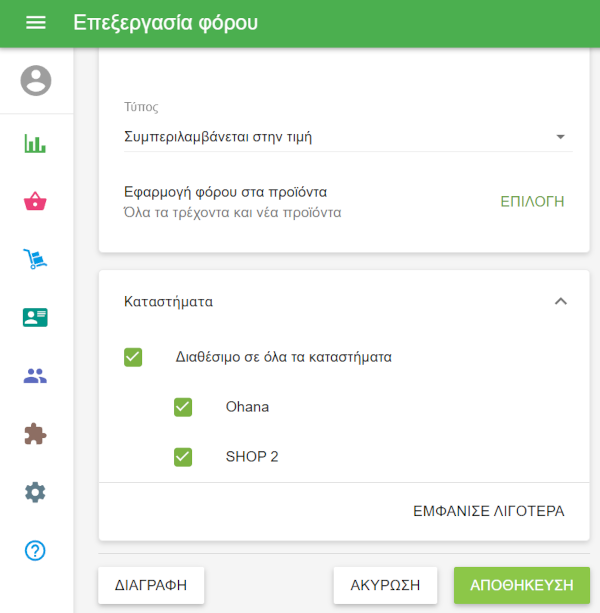600x613 pixels.
Task: Open the integrations puzzle piece icon
Action: pyautogui.click(x=36, y=434)
